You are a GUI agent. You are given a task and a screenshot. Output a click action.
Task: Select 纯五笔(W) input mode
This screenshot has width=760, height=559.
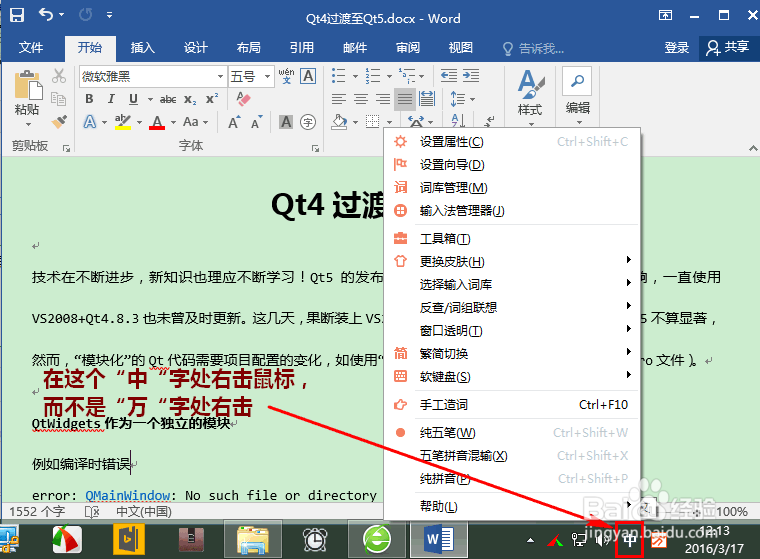click(512, 432)
